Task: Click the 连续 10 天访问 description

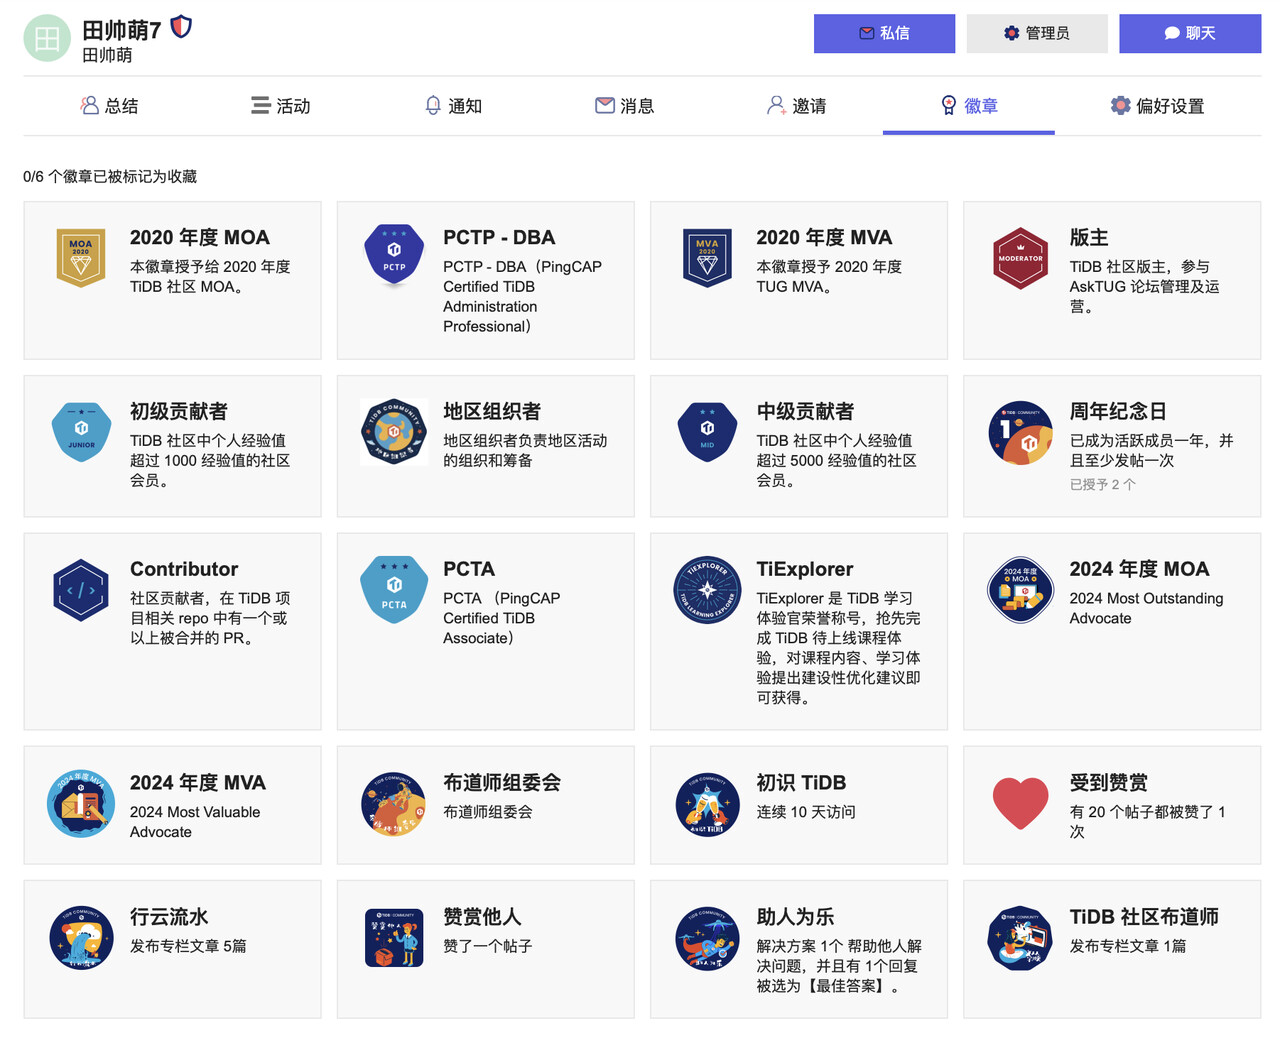Action: coord(806,812)
